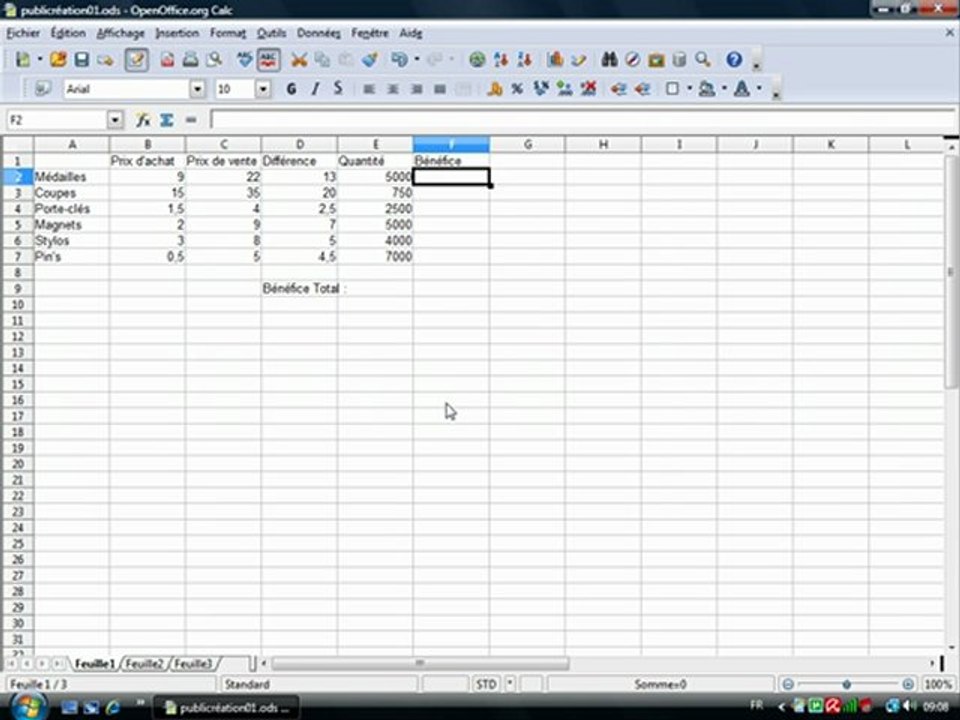Toggle AutoSpellcheck button
This screenshot has width=960, height=720.
[269, 59]
